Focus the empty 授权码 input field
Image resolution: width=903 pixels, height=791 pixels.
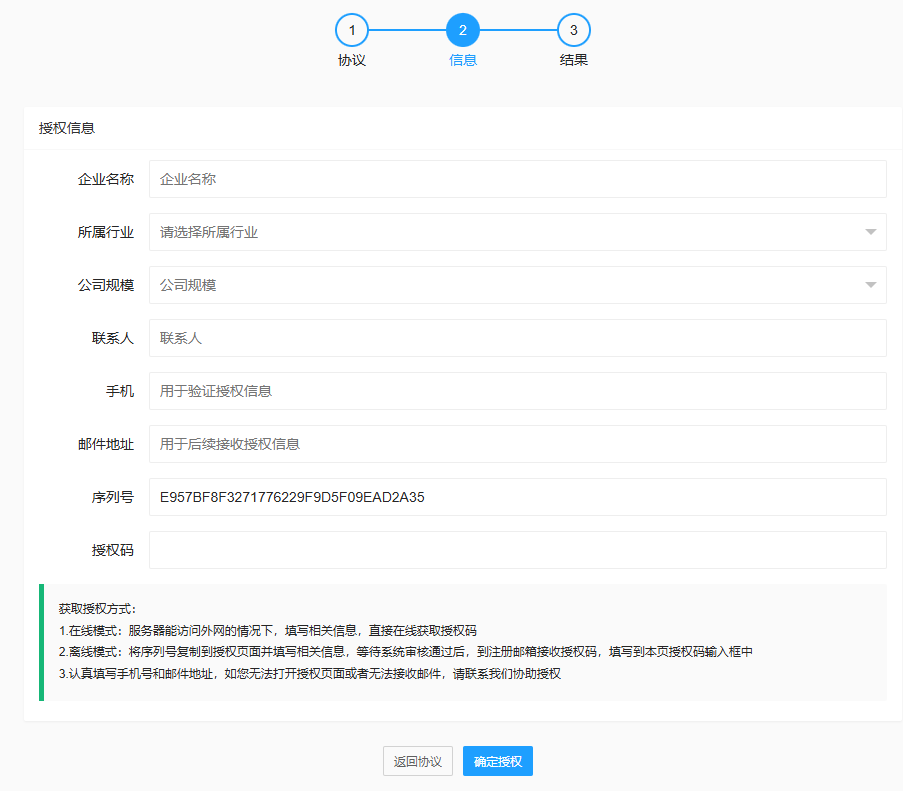[x=517, y=550]
